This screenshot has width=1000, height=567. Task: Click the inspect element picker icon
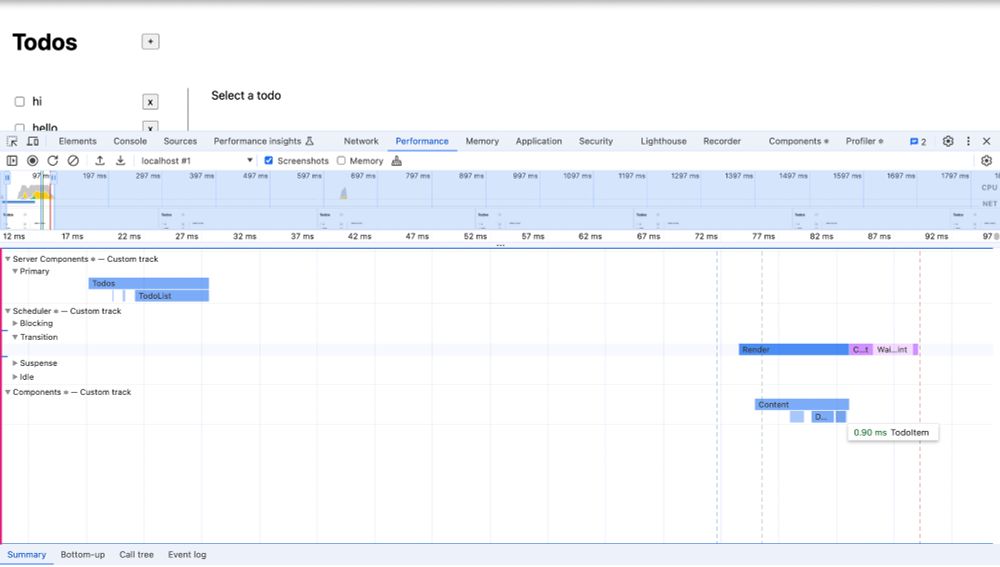(x=12, y=142)
